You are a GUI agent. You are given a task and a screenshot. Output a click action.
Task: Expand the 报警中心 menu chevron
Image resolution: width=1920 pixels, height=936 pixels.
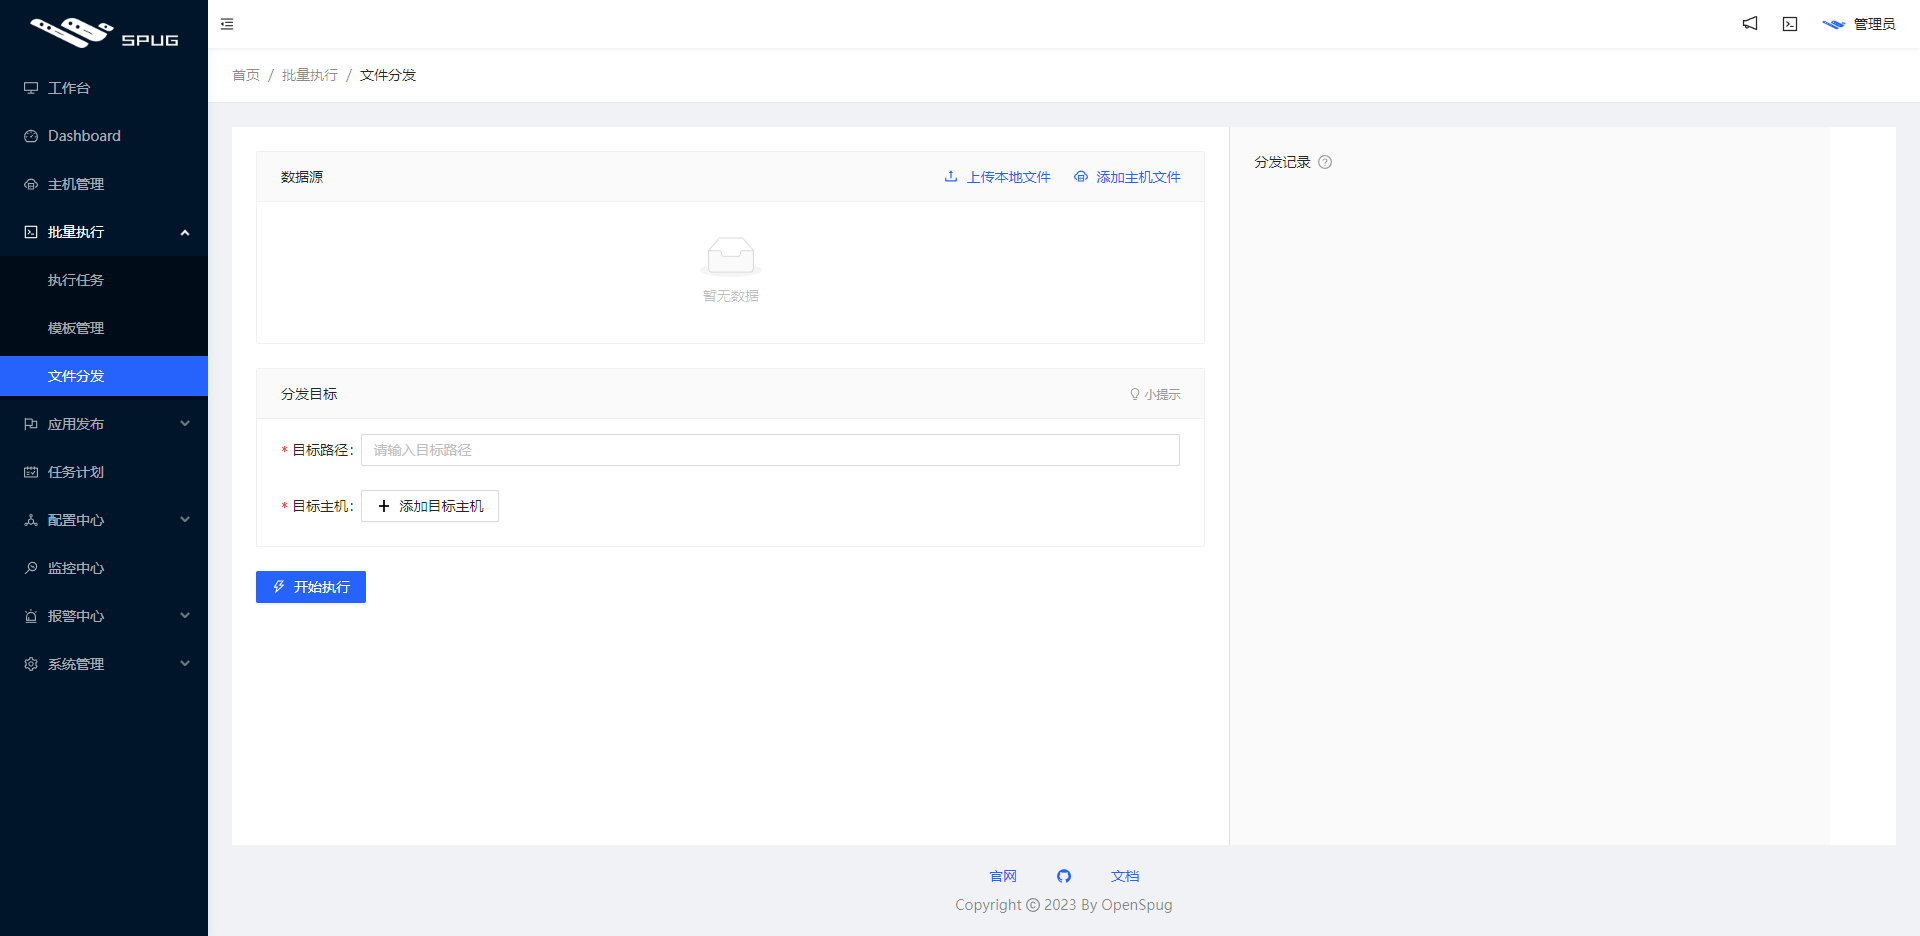[185, 616]
